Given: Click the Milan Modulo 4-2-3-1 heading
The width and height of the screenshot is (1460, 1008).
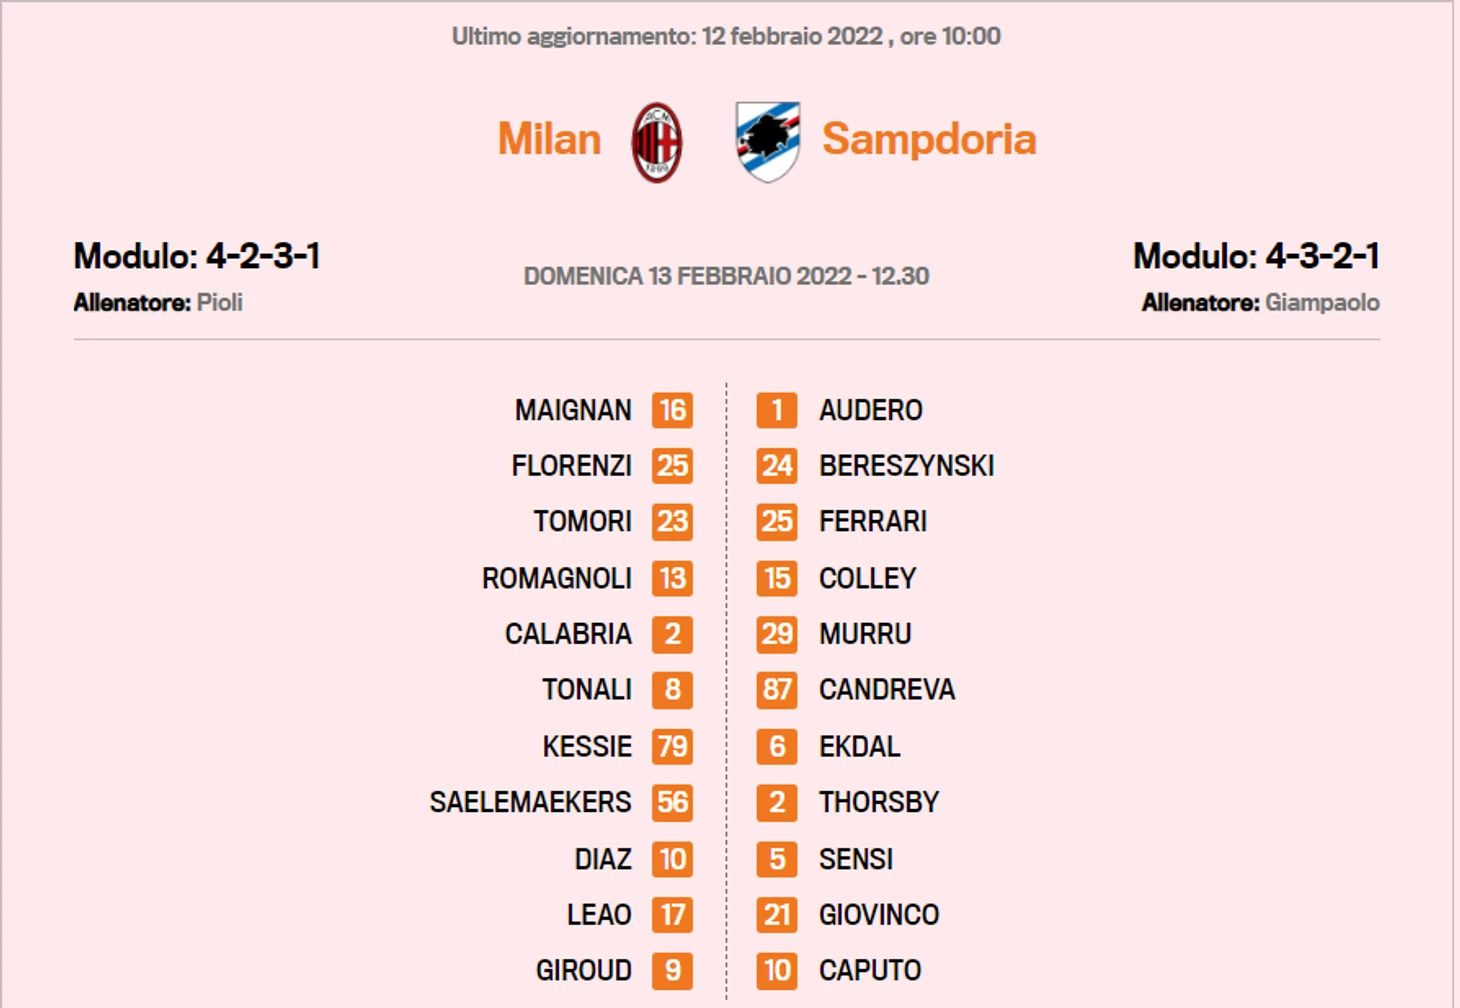Looking at the screenshot, I should point(197,256).
